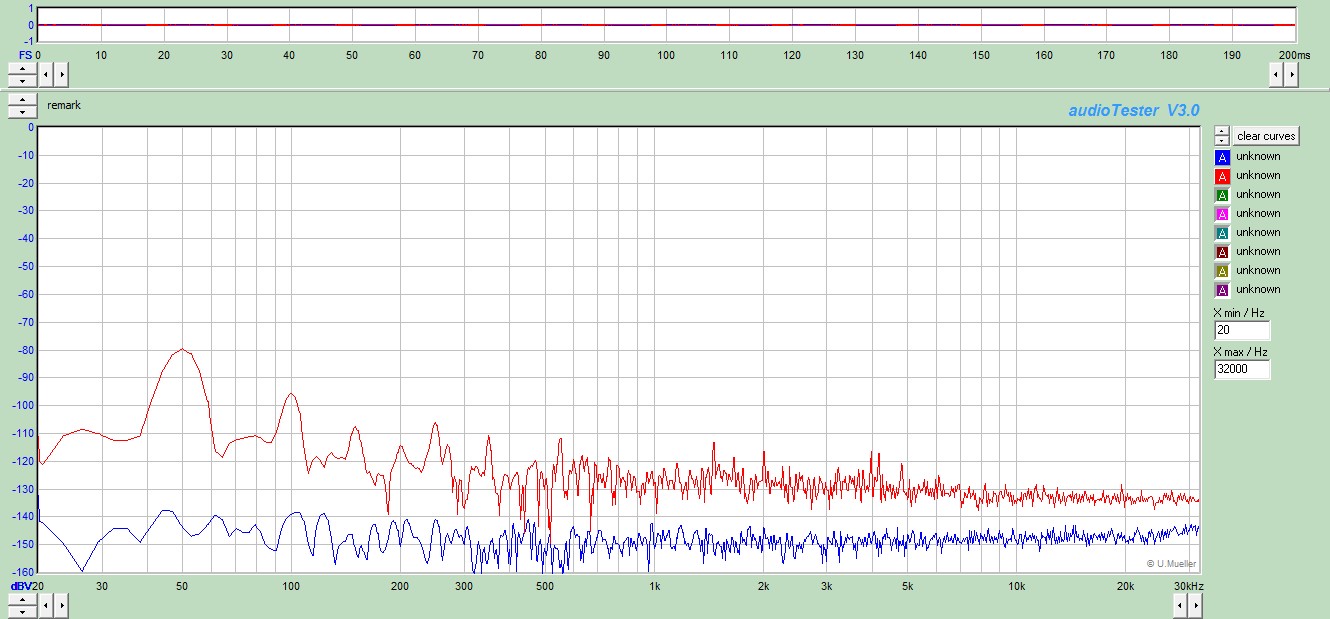
Task: Click left arrow under FS 0 ms label
Action: pos(46,74)
